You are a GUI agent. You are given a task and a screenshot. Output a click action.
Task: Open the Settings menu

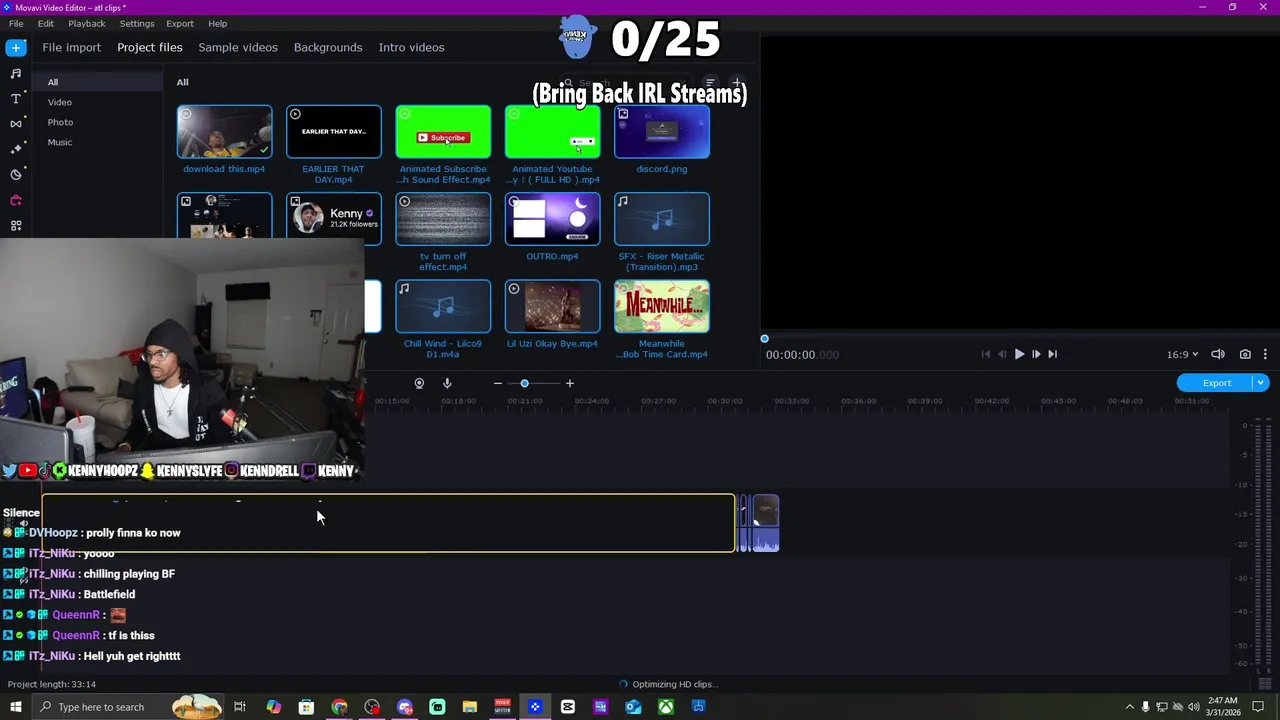point(137,23)
